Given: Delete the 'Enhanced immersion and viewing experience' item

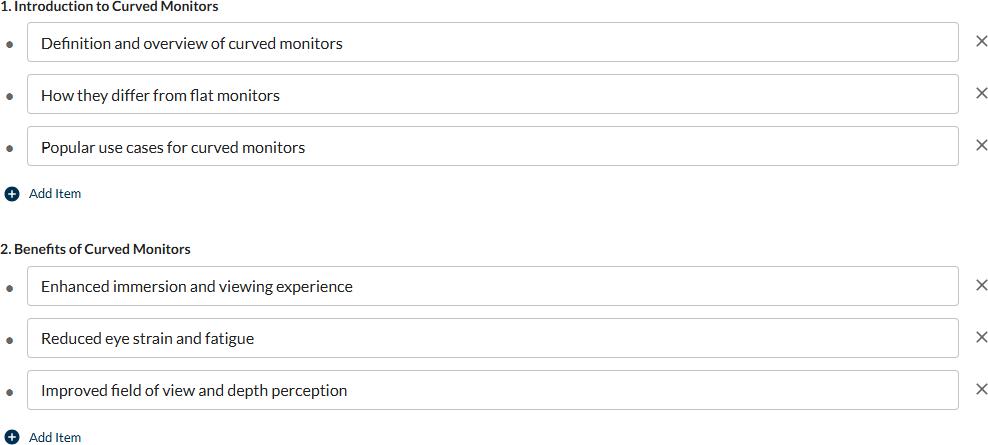Looking at the screenshot, I should click(x=981, y=285).
